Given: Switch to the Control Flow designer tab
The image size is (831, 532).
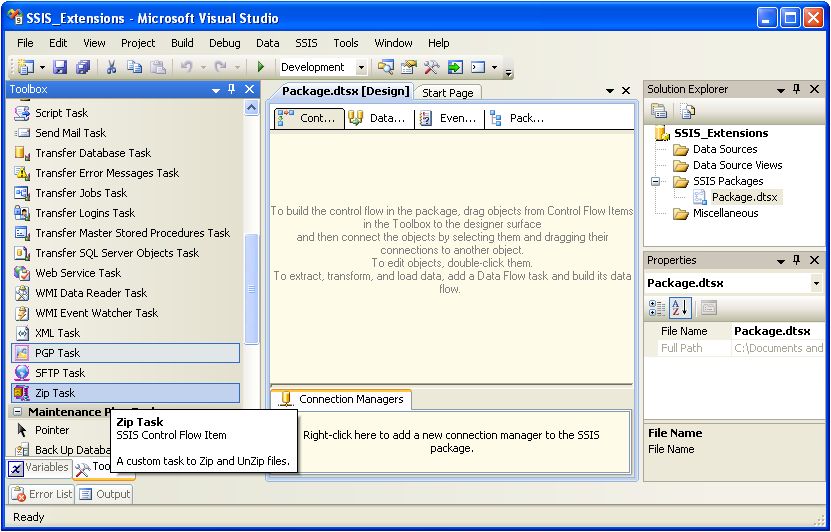Looking at the screenshot, I should tap(309, 119).
